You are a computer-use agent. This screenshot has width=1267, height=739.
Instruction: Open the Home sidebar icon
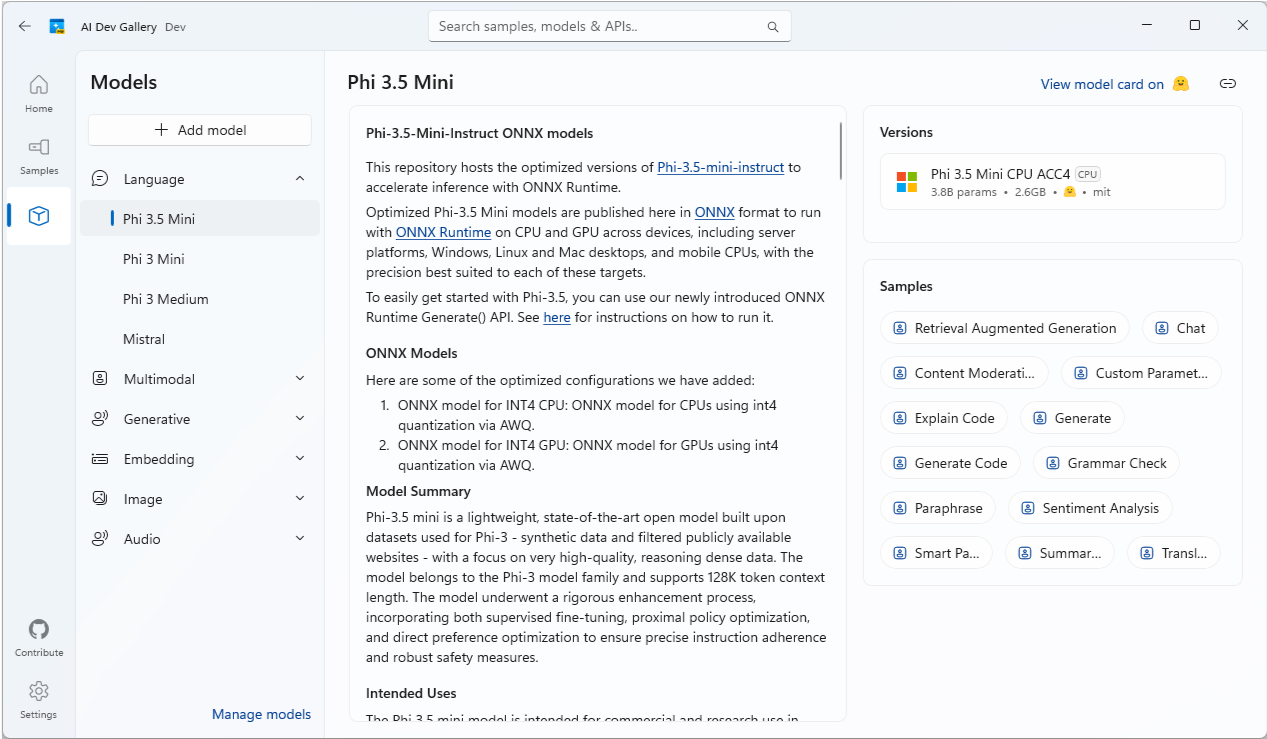click(39, 93)
